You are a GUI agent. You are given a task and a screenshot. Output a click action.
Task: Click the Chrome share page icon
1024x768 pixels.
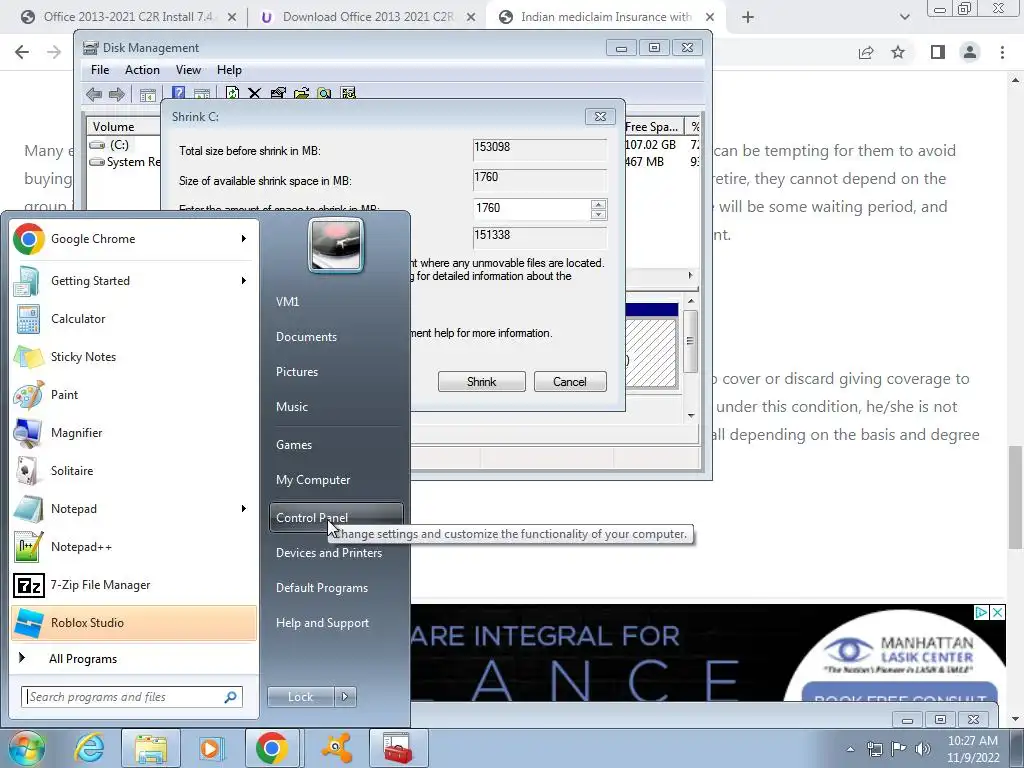point(866,52)
